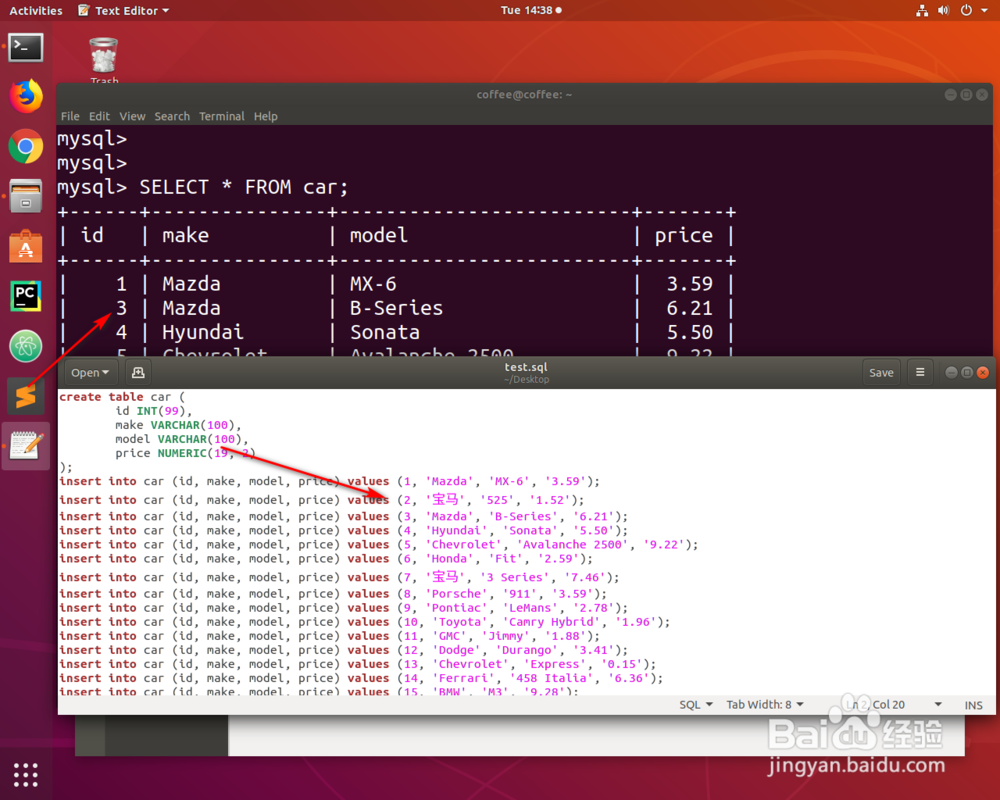The height and width of the screenshot is (800, 1000).
Task: Expand system menu arrow in top bar
Action: [984, 10]
